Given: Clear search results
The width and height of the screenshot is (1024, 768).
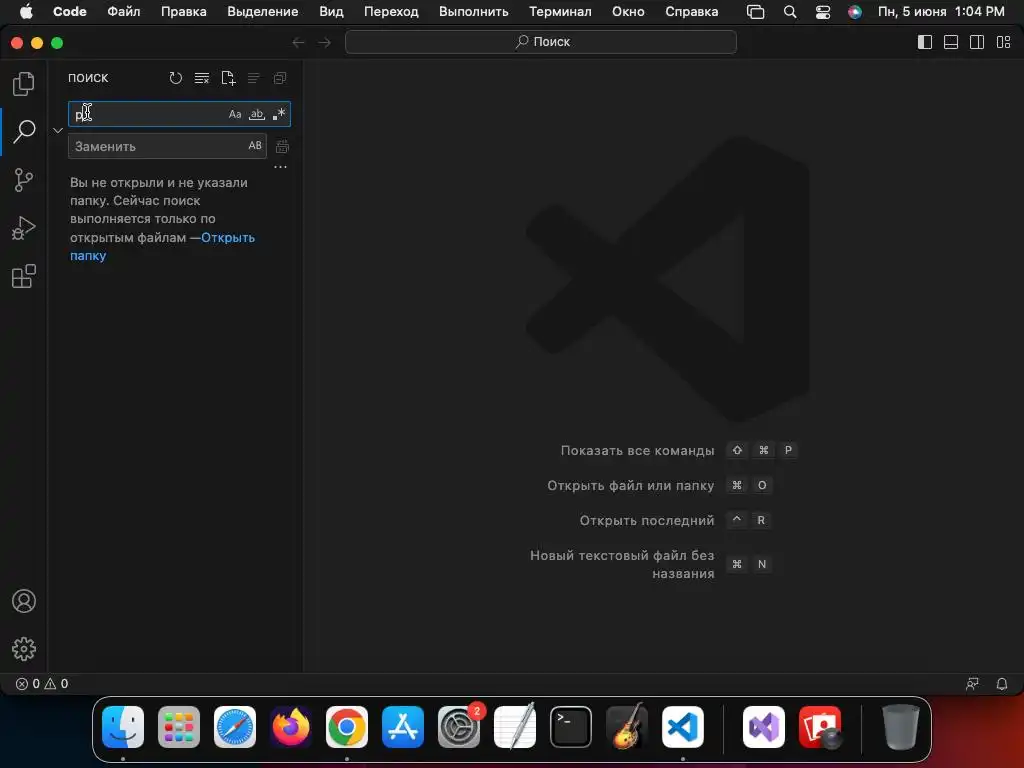Looking at the screenshot, I should pyautogui.click(x=202, y=78).
